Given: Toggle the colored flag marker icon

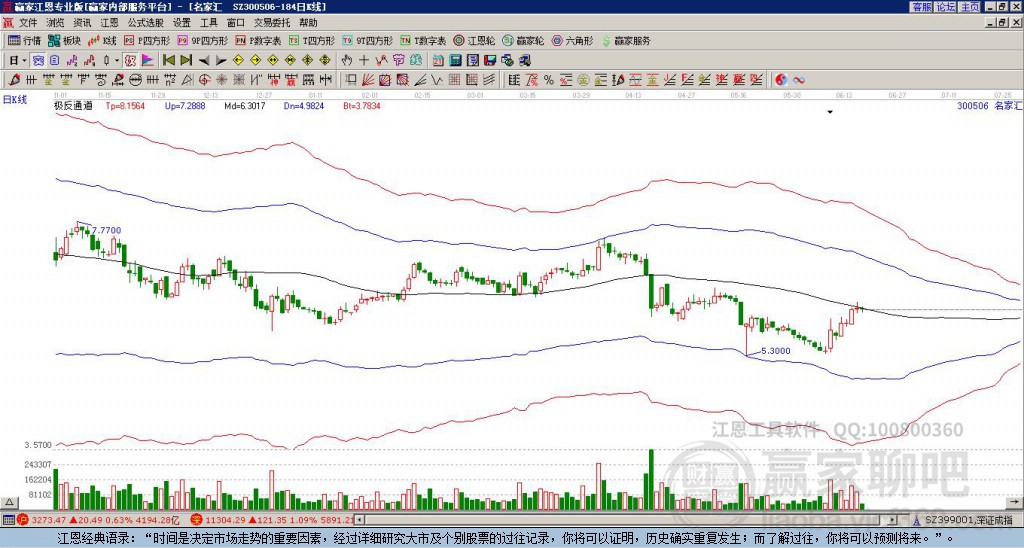Looking at the screenshot, I should coord(148,61).
